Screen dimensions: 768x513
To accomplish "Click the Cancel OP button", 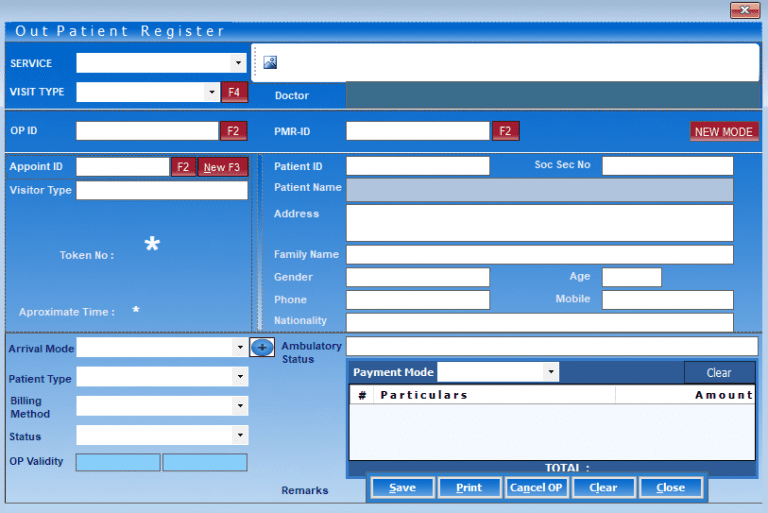I will pos(536,487).
